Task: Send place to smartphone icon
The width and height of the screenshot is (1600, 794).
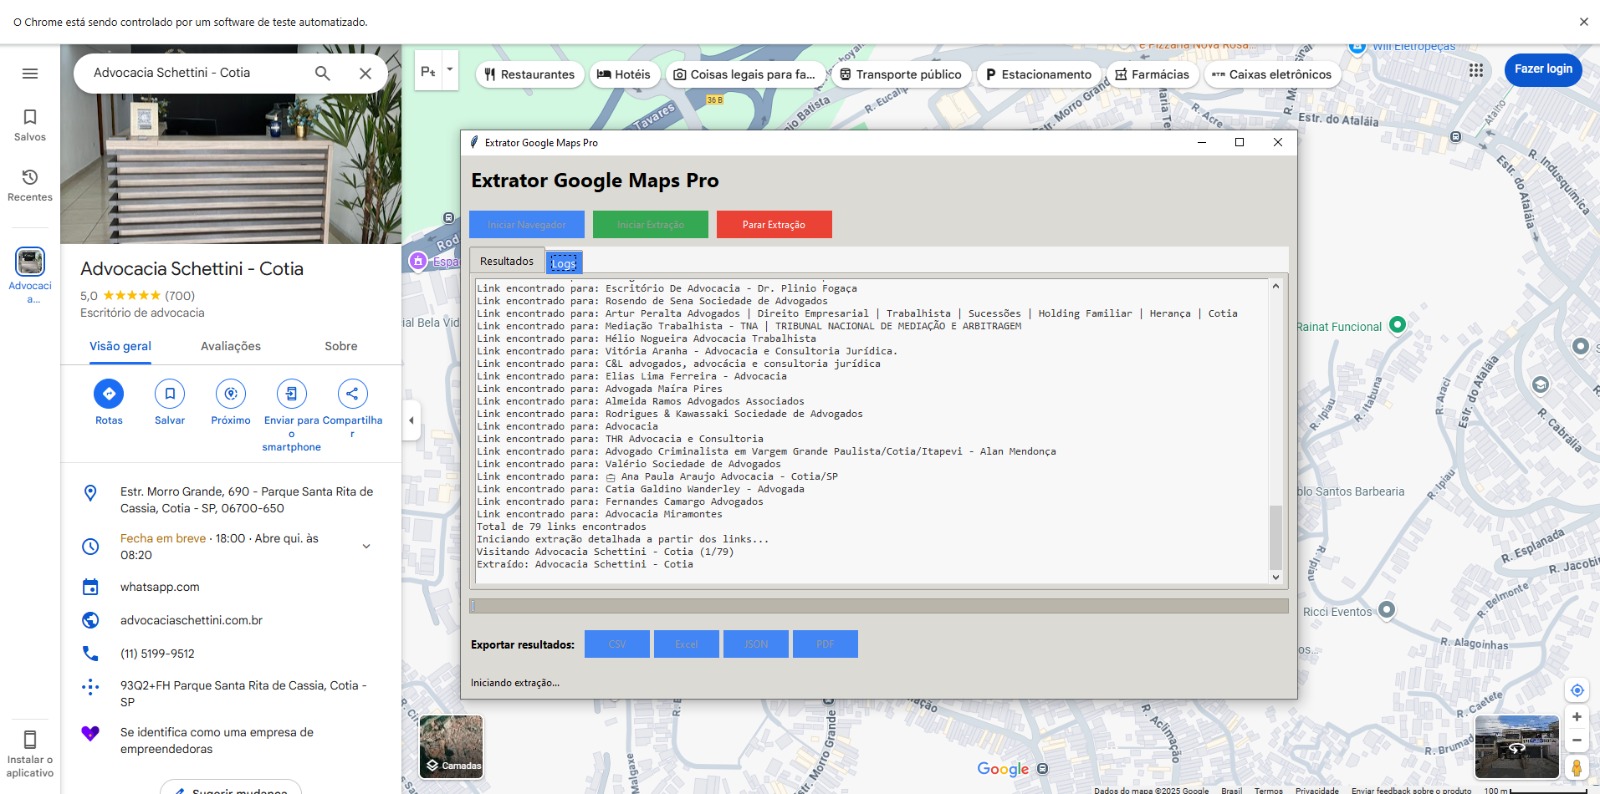Action: [291, 394]
